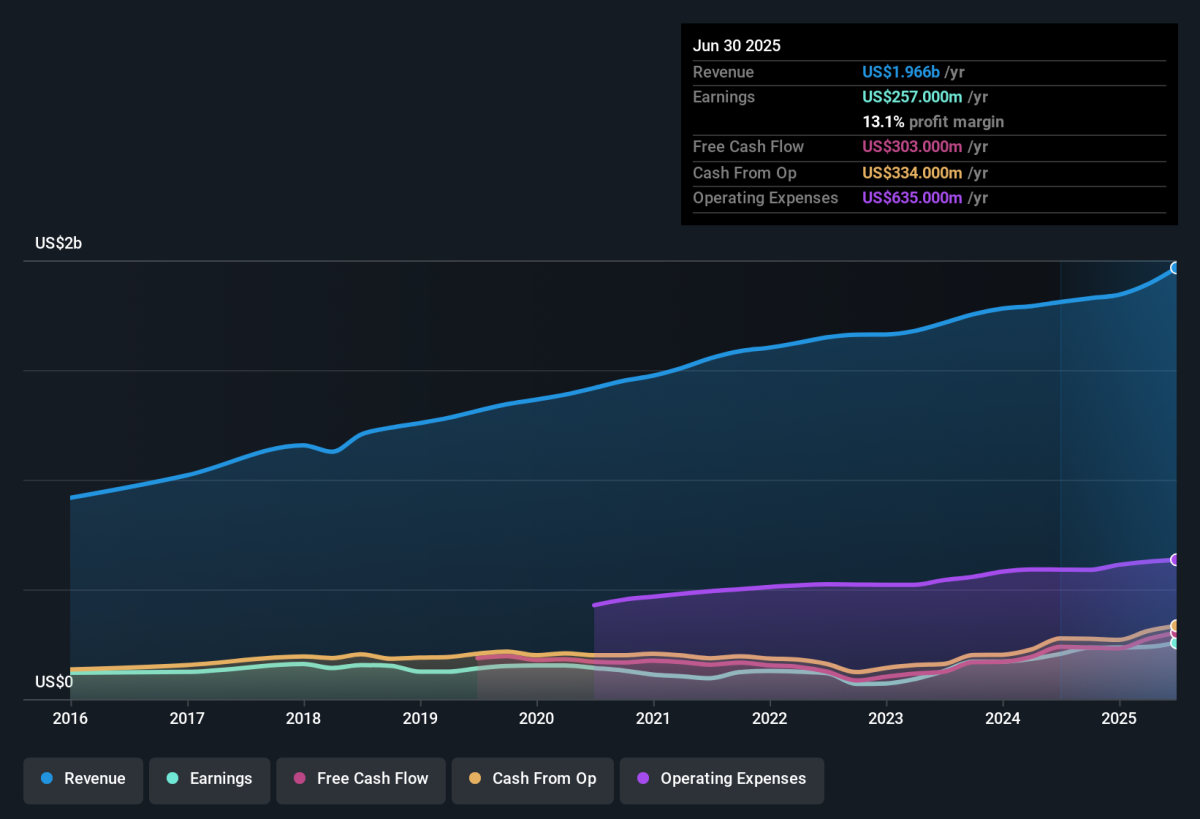The width and height of the screenshot is (1200, 819).
Task: Click the US$257.000m earnings value in tooltip
Action: (x=912, y=97)
